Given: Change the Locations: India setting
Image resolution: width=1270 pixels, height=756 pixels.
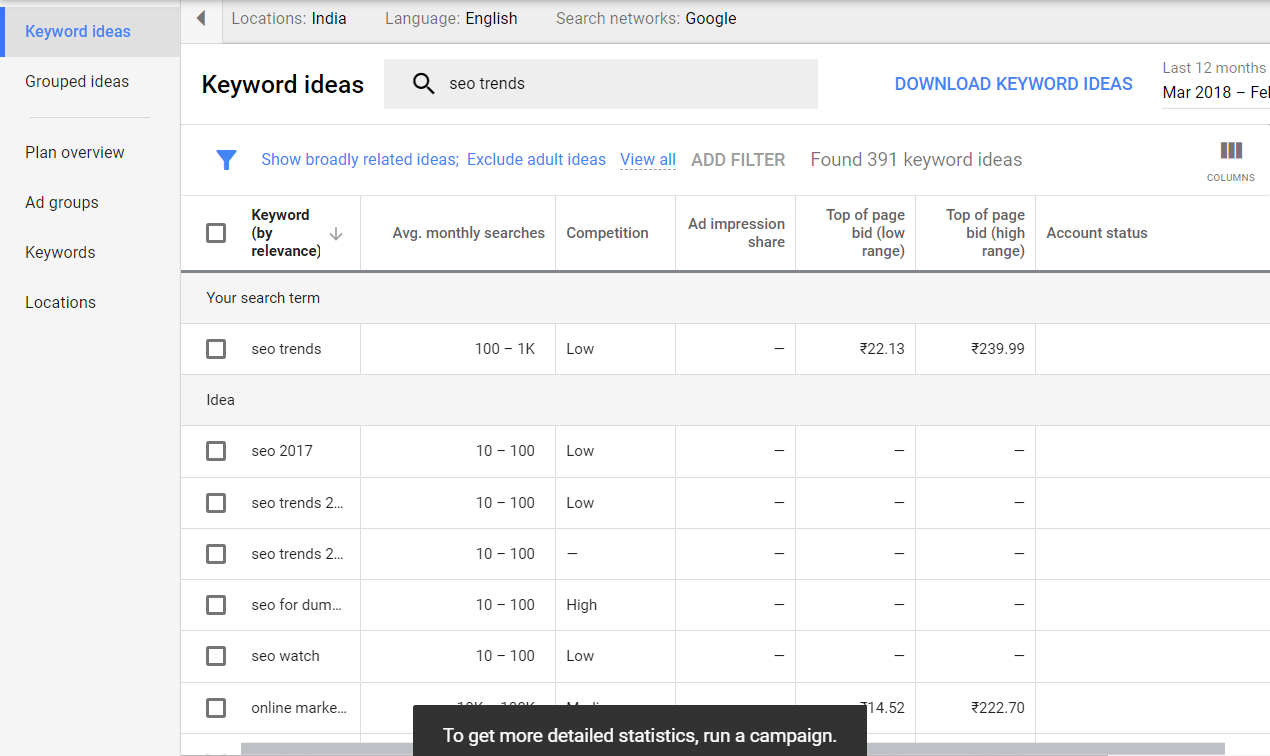Looking at the screenshot, I should pos(289,19).
